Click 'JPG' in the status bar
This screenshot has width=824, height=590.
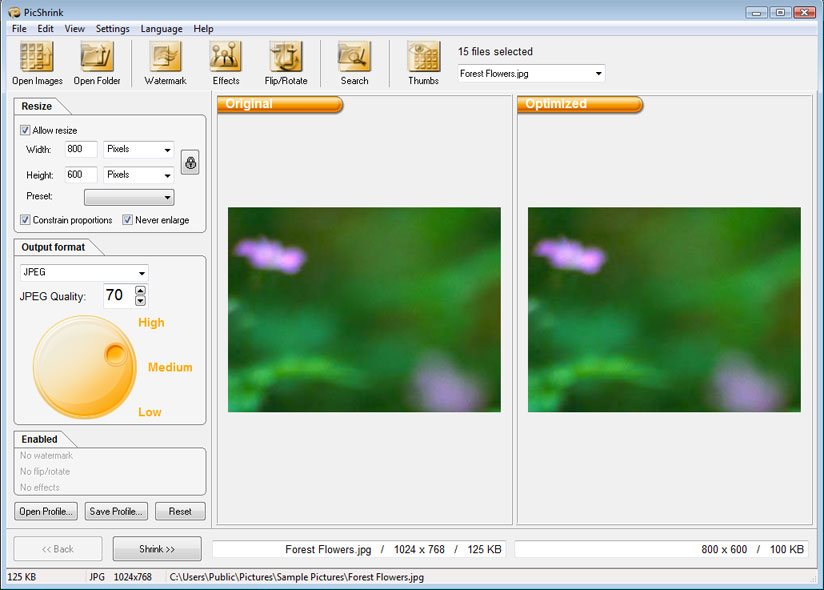pyautogui.click(x=97, y=577)
